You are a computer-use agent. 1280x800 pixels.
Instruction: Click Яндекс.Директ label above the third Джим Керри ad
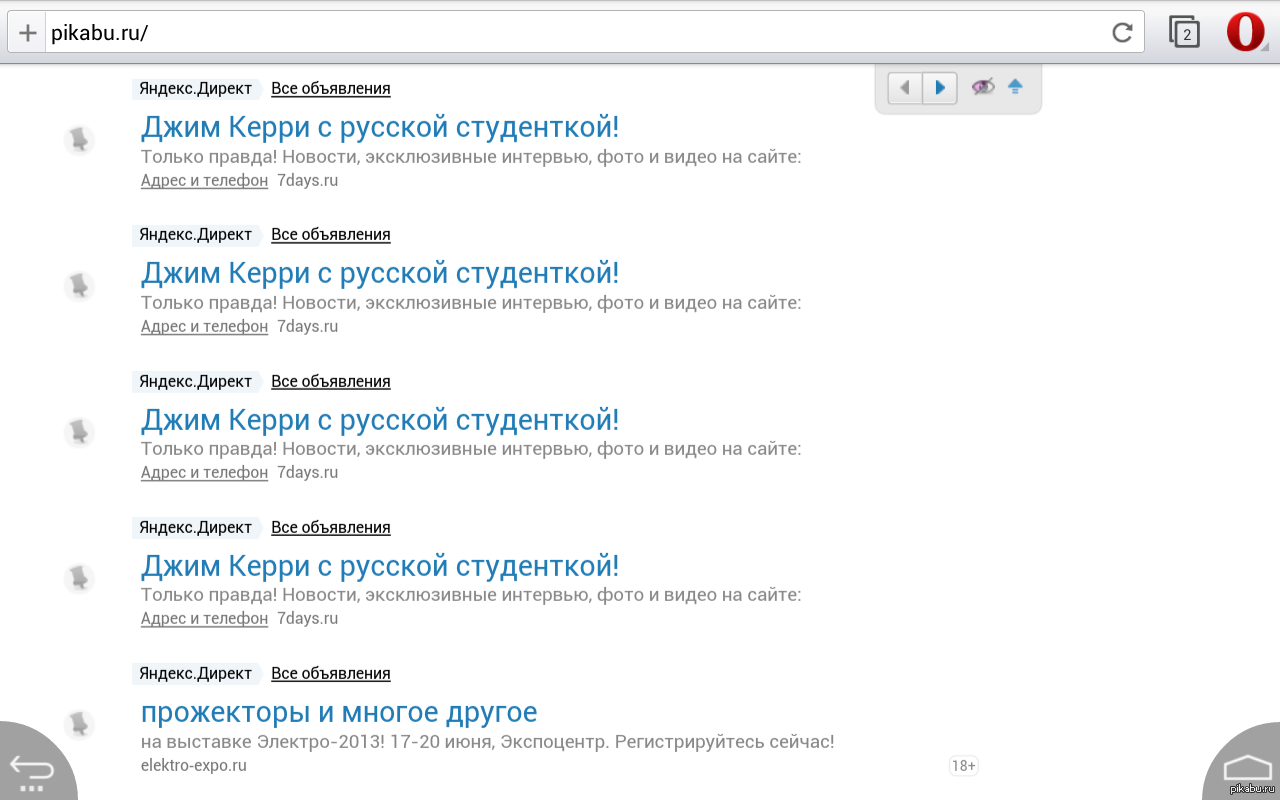[x=196, y=381]
